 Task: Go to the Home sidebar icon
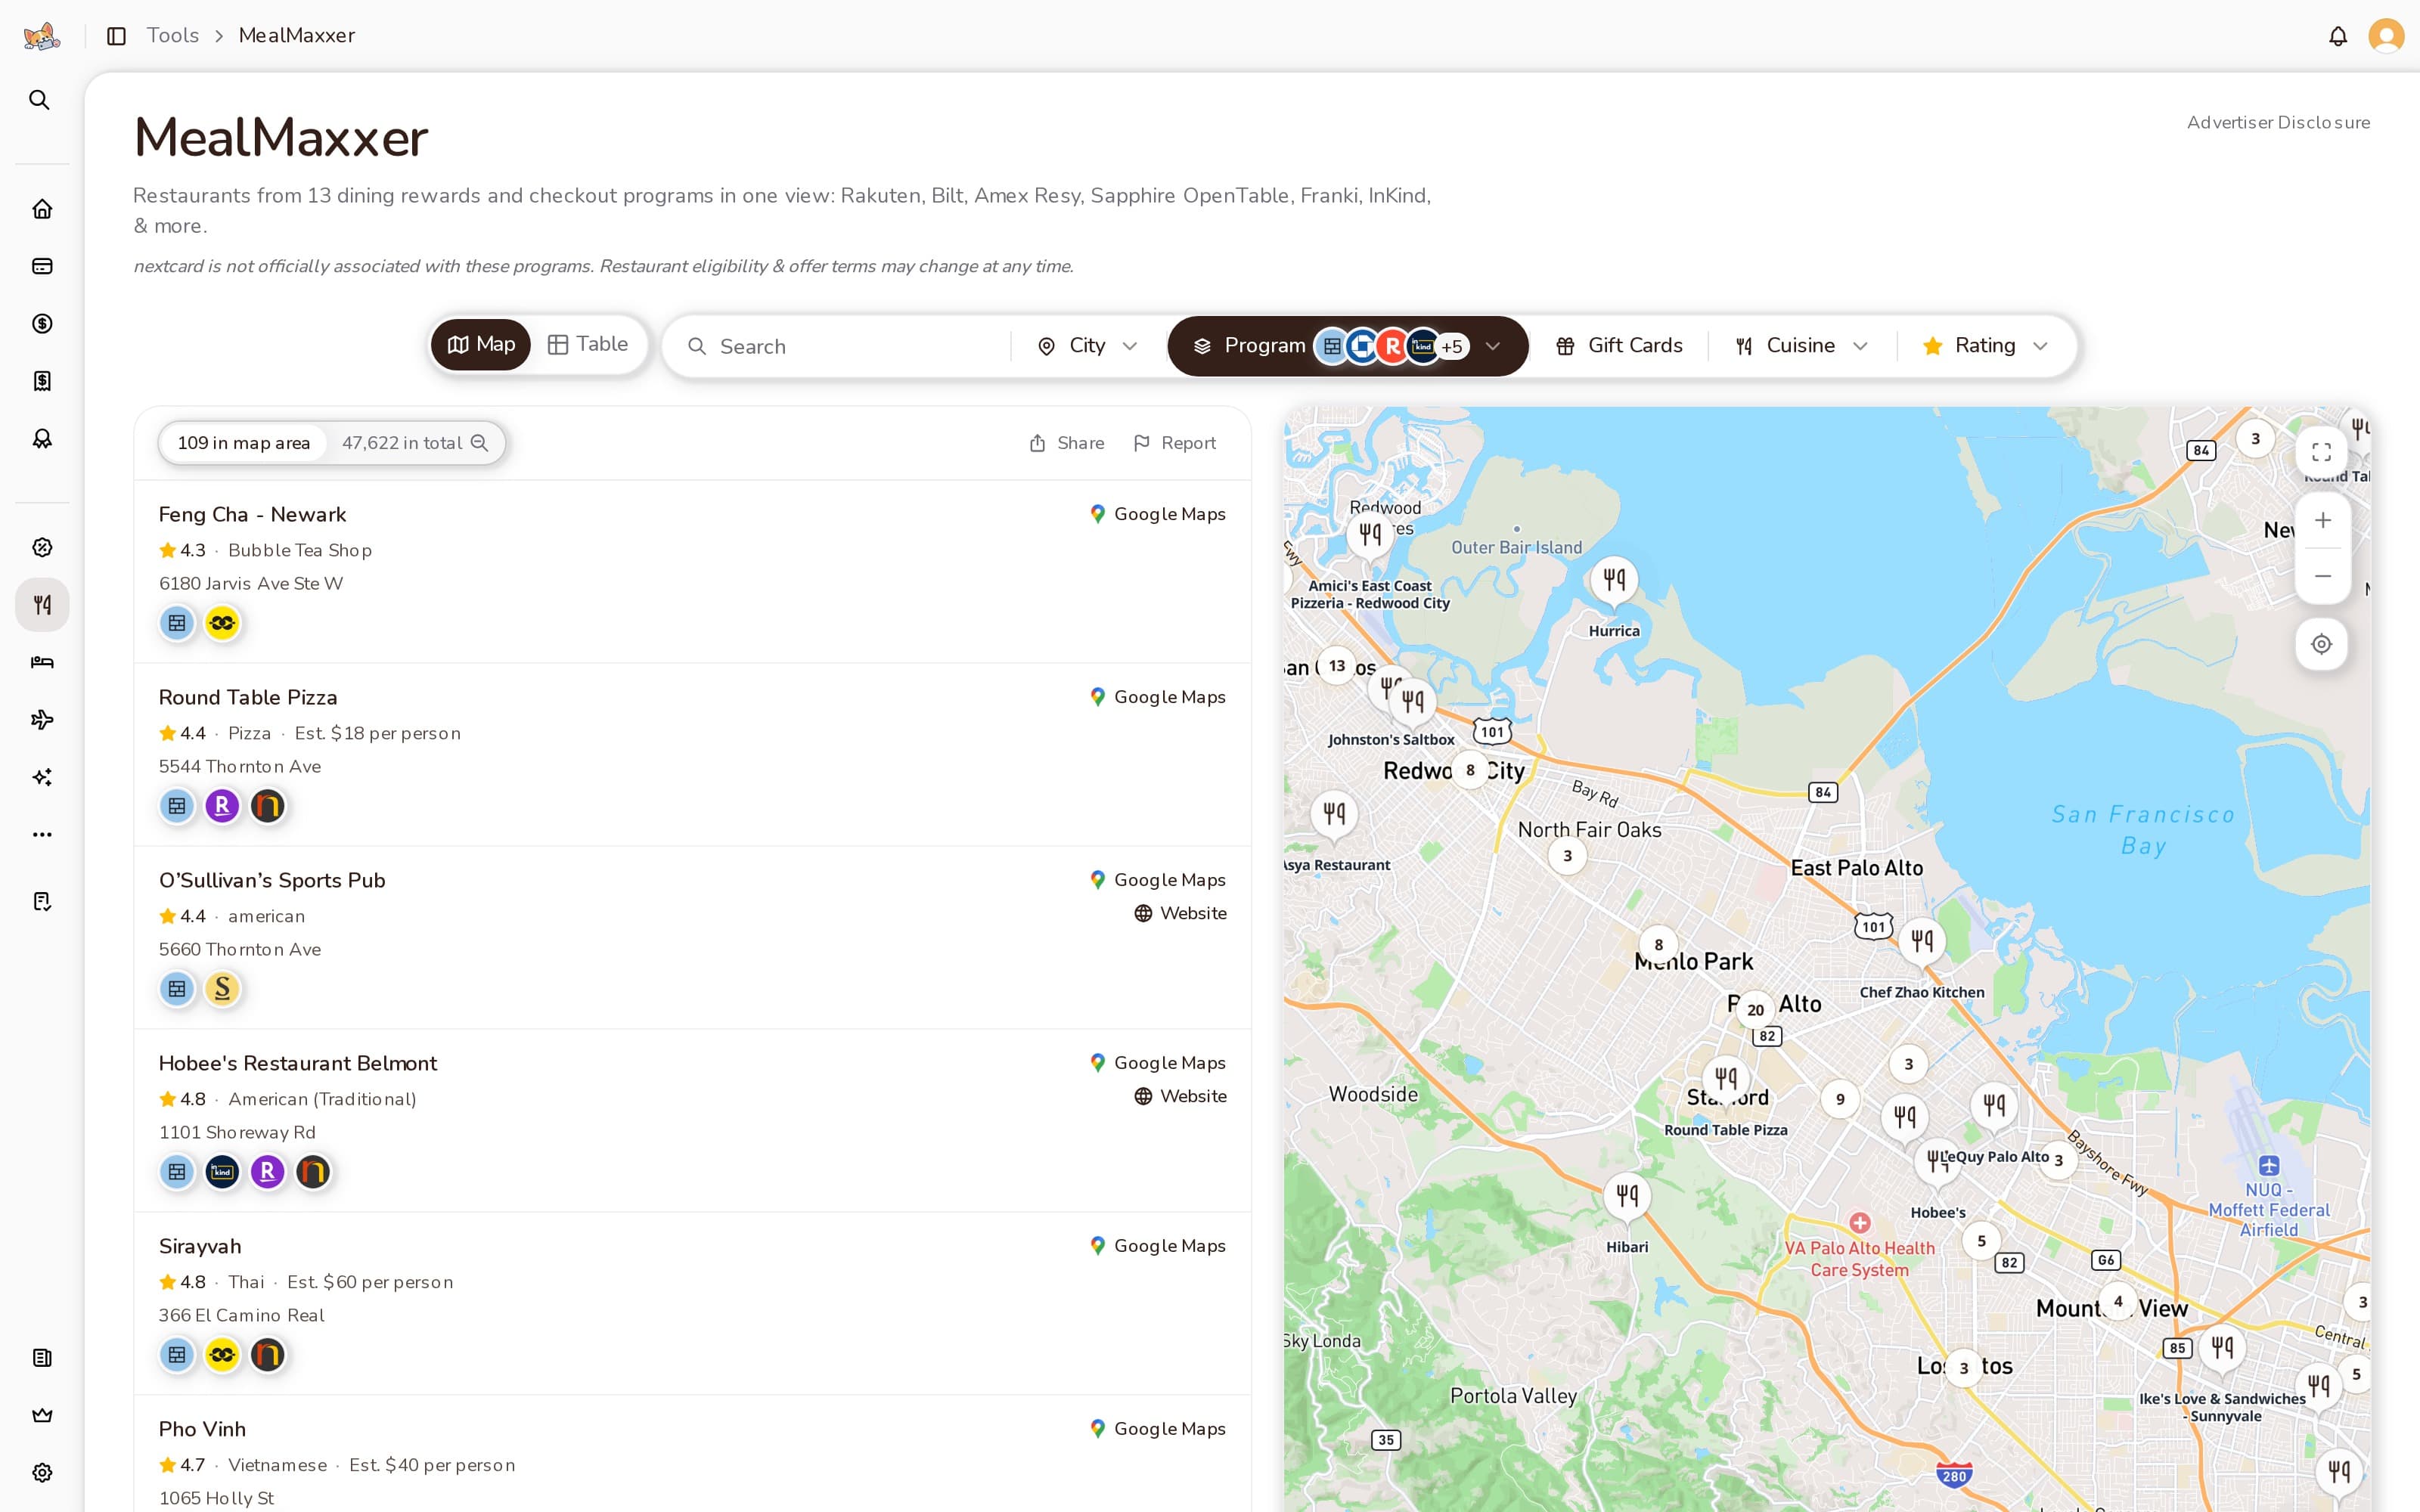click(42, 209)
